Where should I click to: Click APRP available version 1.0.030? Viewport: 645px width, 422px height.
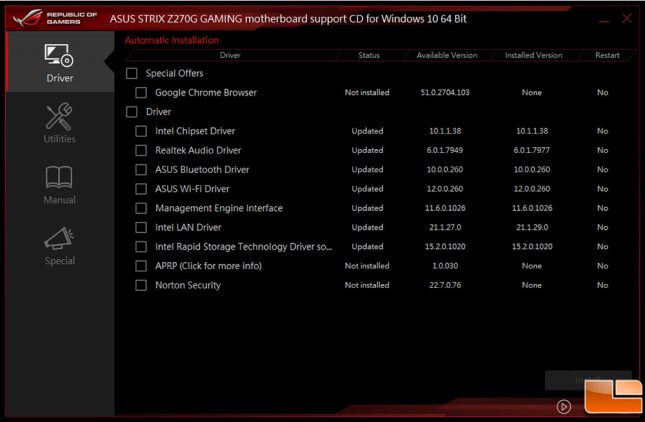[445, 266]
